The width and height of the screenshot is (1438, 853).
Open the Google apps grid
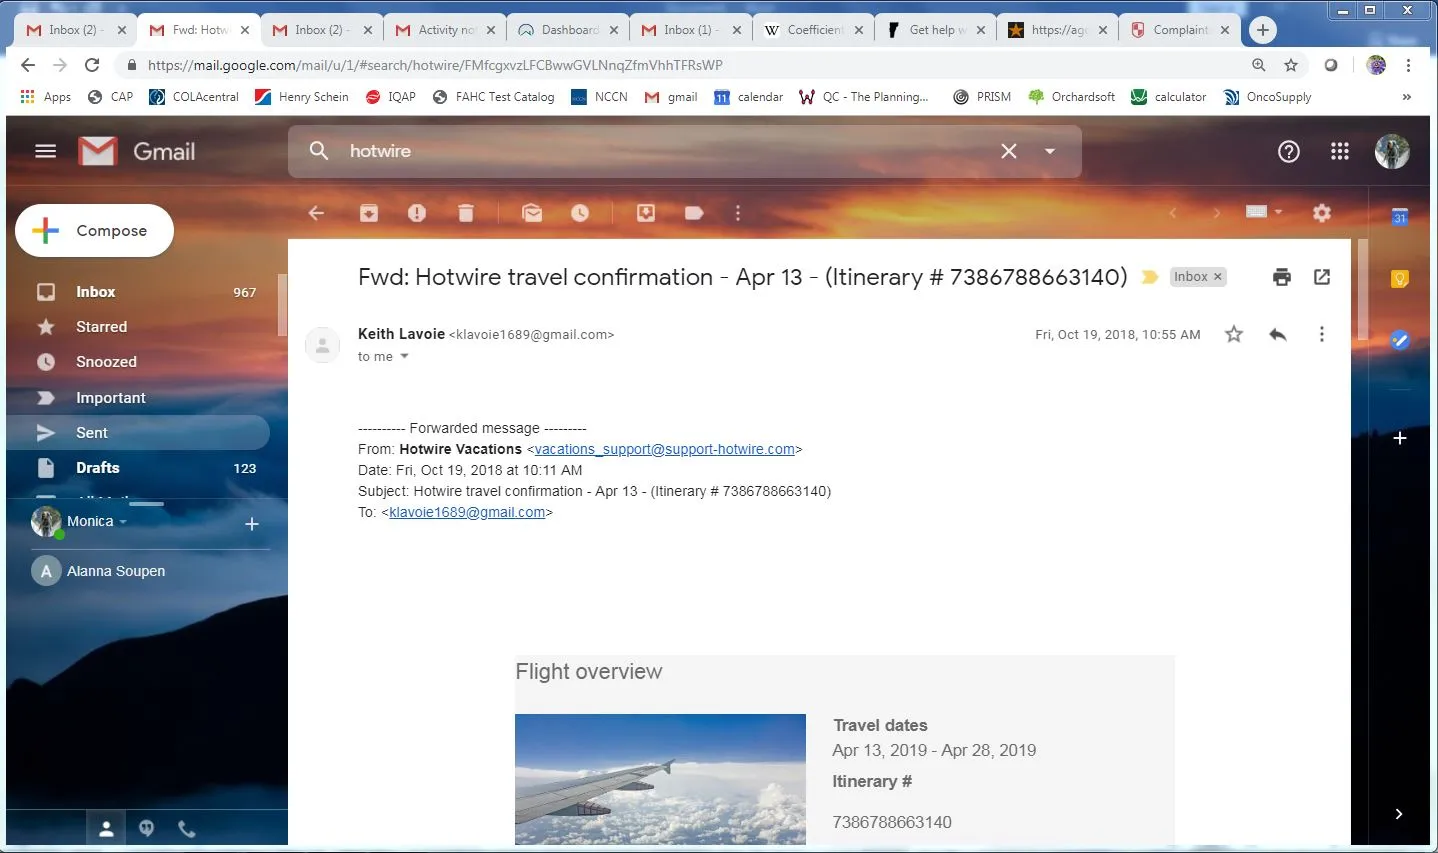[1340, 151]
